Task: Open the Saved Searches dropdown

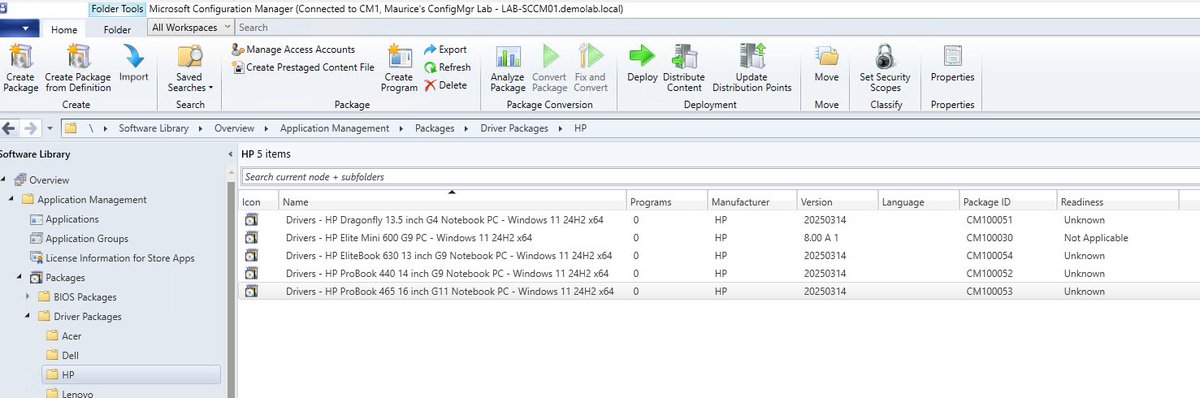Action: (190, 68)
